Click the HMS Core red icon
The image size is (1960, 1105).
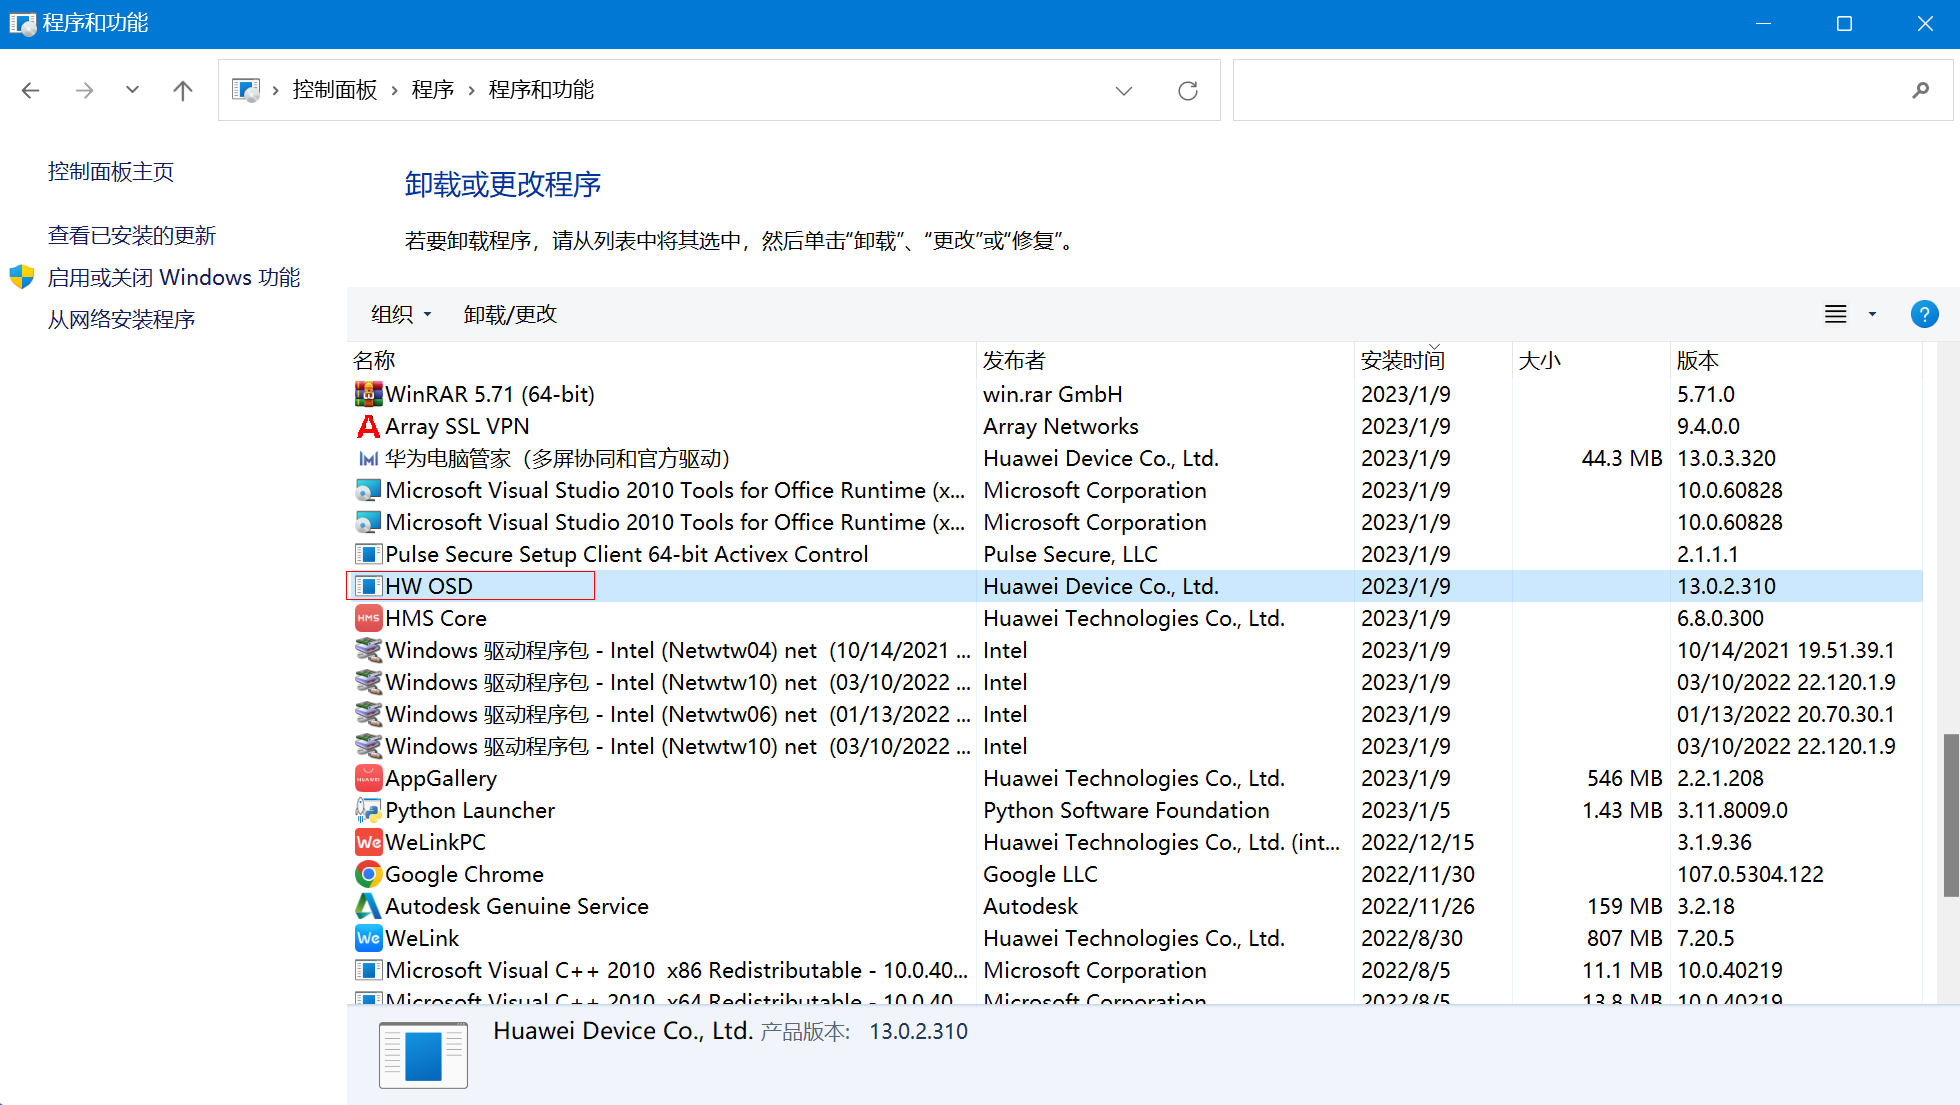tap(368, 618)
